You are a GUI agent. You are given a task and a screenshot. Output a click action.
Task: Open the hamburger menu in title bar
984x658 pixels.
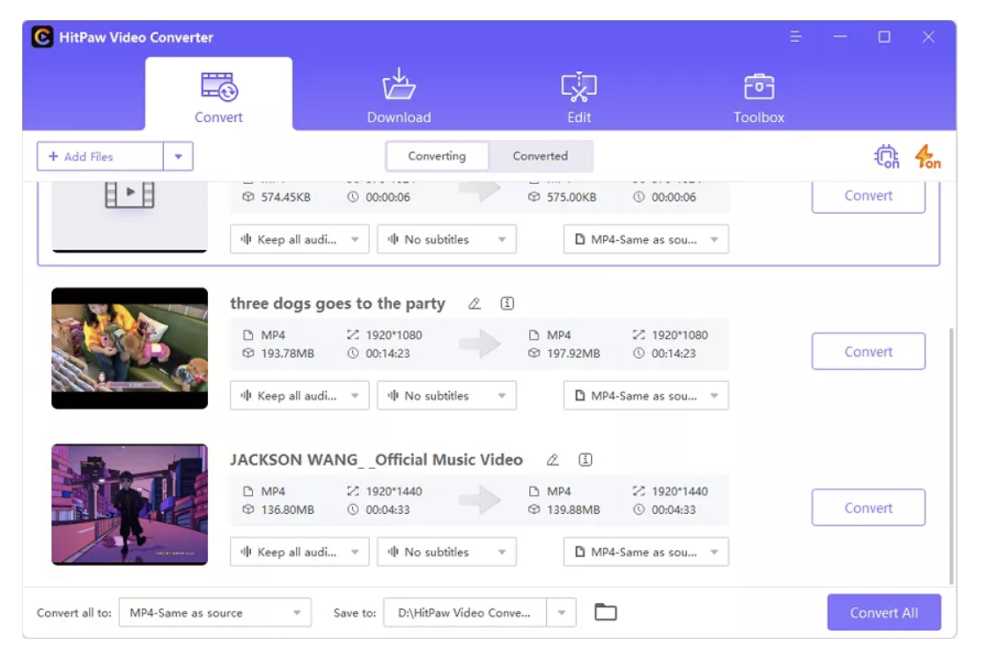coord(796,37)
